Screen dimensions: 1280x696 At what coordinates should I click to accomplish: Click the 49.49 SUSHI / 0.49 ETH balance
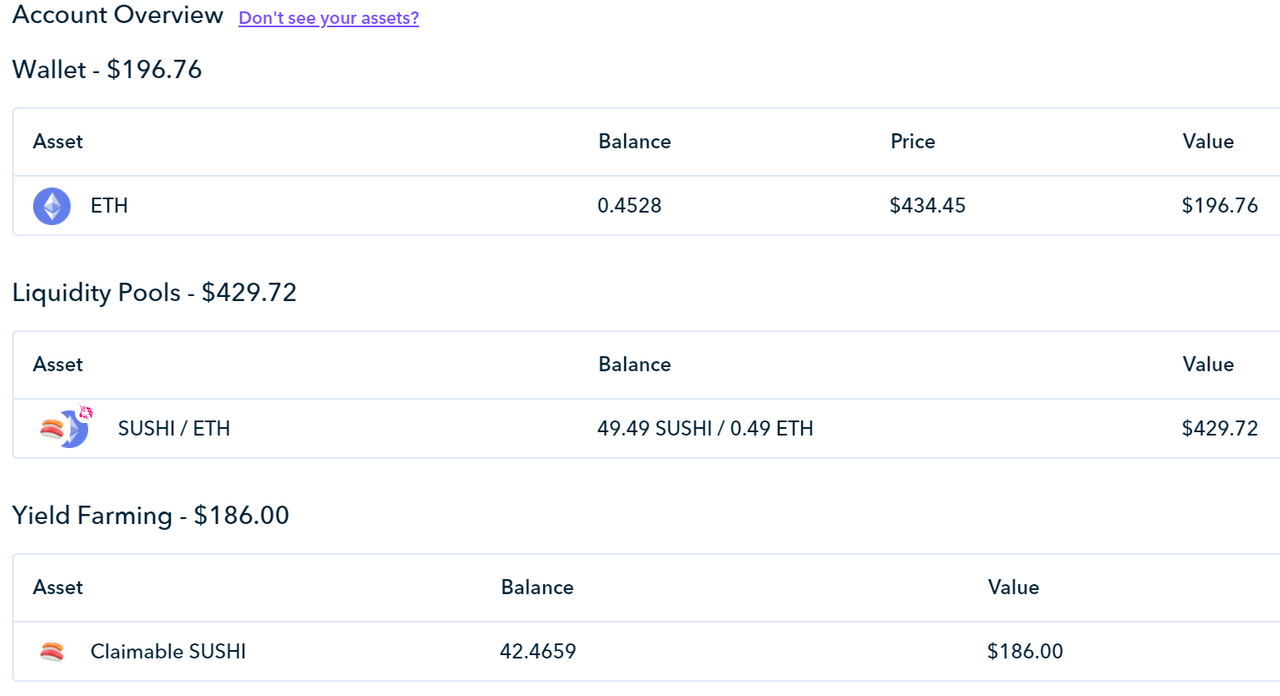point(705,429)
